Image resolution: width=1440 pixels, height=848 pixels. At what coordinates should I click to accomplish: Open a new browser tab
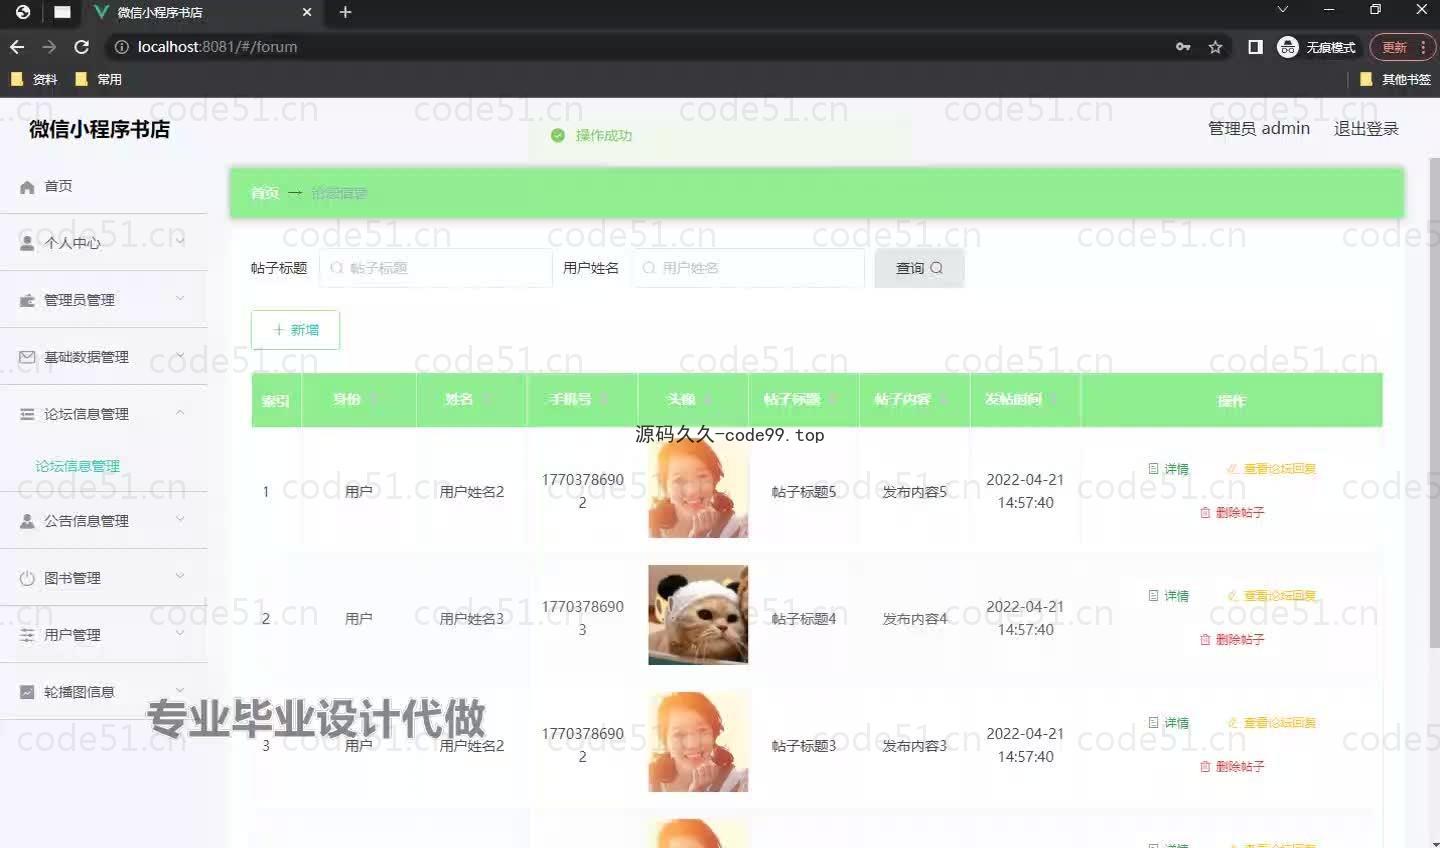[x=346, y=12]
